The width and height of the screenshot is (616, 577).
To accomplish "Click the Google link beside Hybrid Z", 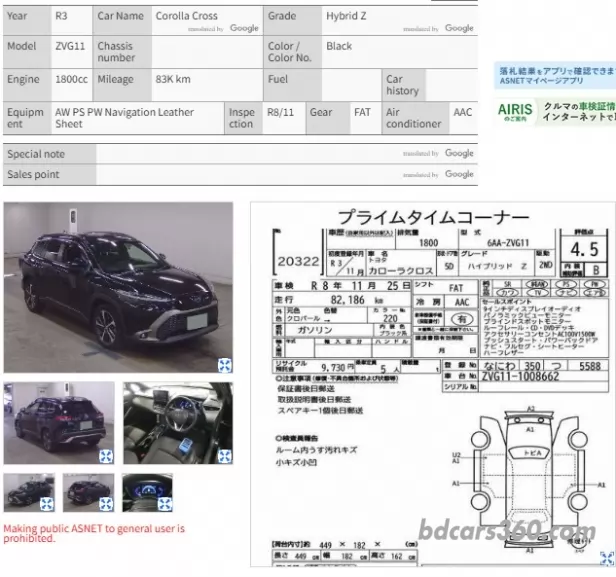I will 459,28.
